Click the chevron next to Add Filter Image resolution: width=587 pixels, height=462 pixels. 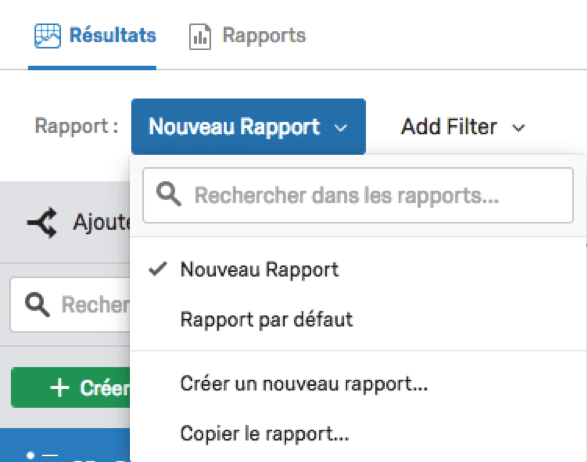point(519,128)
